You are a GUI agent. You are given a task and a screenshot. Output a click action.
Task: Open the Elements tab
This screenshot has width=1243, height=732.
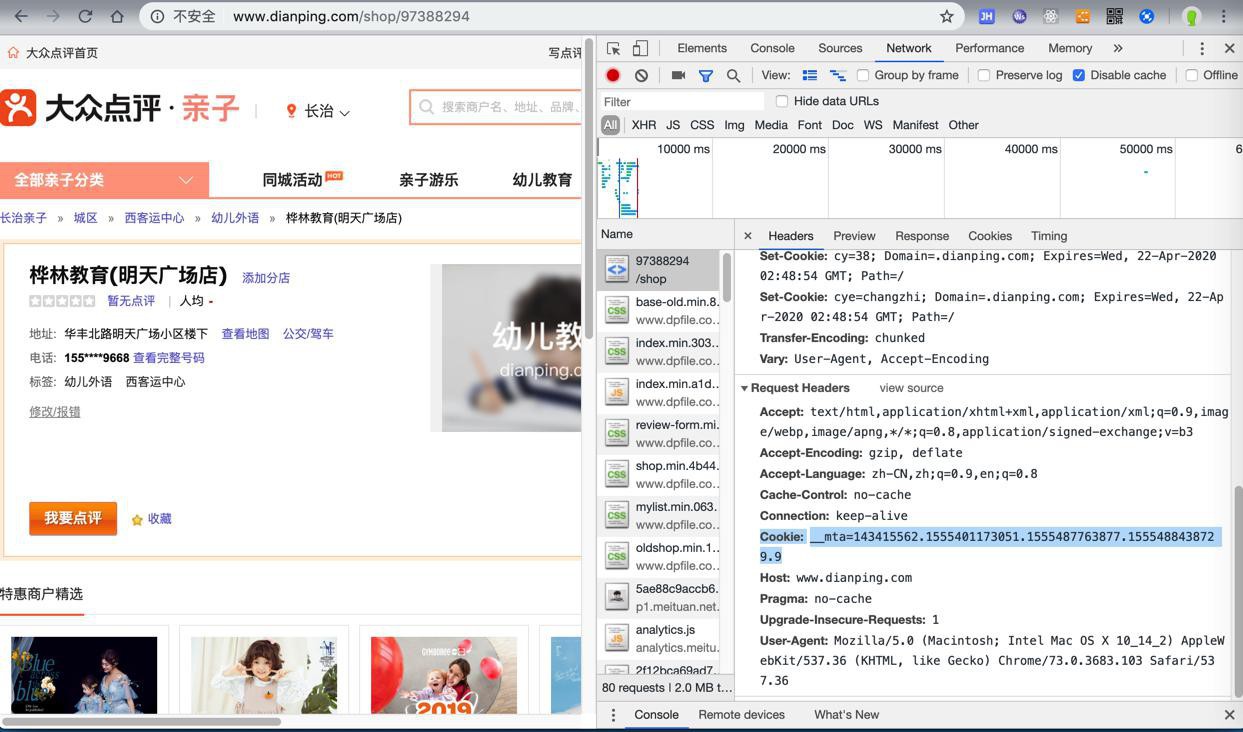(702, 48)
